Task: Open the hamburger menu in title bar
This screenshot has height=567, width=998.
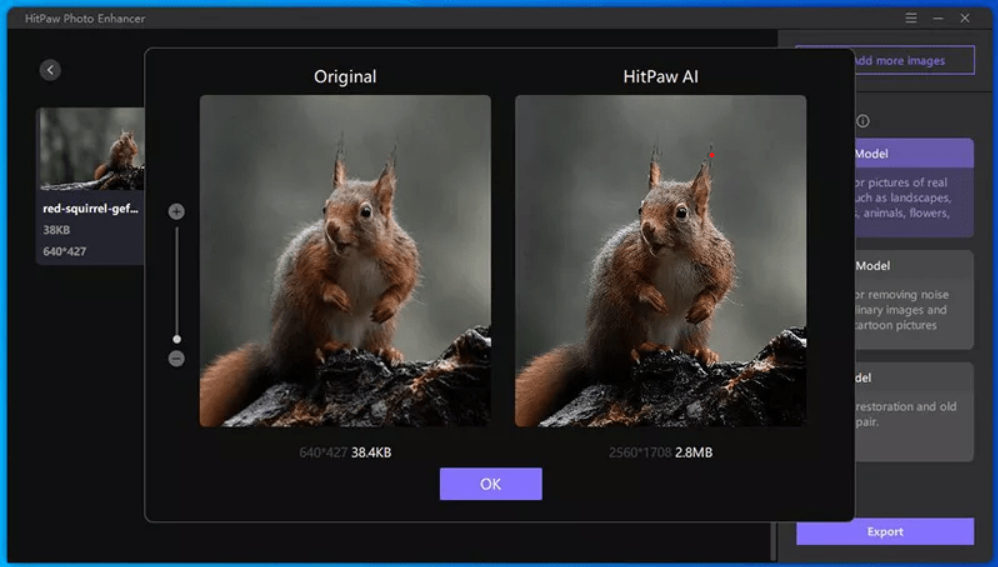Action: click(x=911, y=18)
